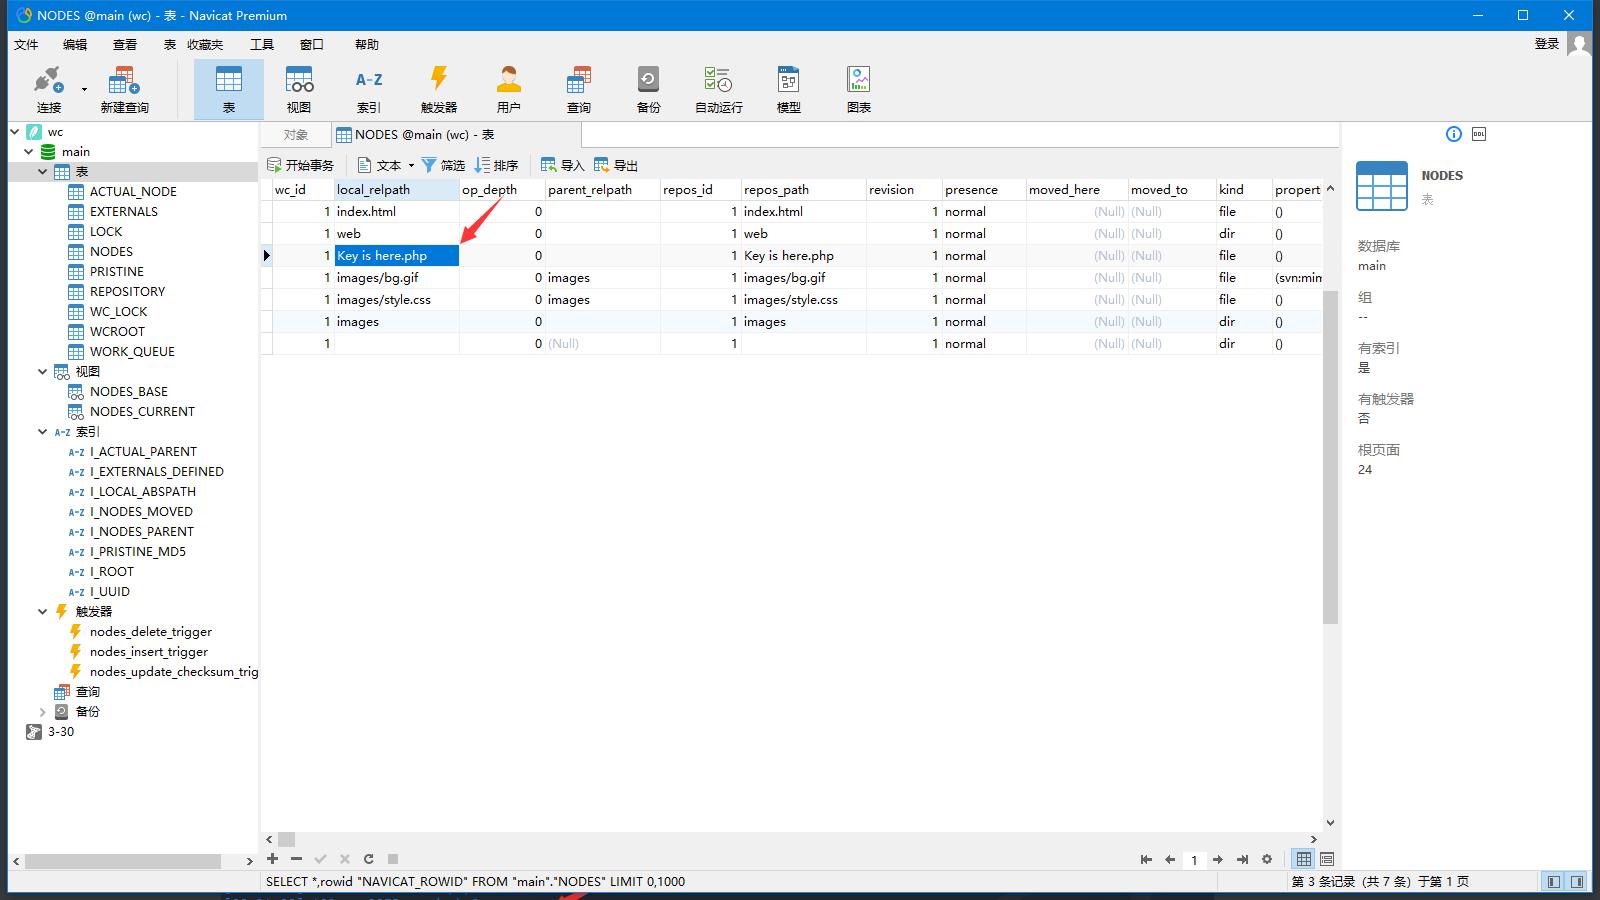This screenshot has height=900, width=1600.
Task: Open the 帮助 menu
Action: tap(367, 44)
